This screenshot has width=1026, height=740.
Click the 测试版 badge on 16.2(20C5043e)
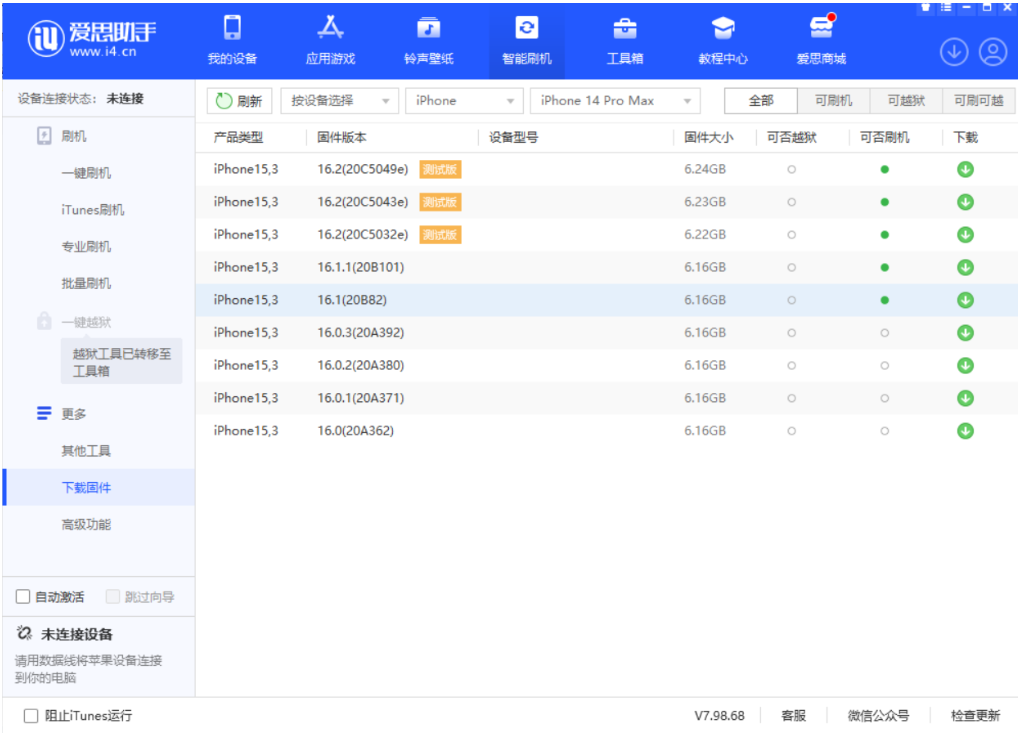click(x=440, y=202)
